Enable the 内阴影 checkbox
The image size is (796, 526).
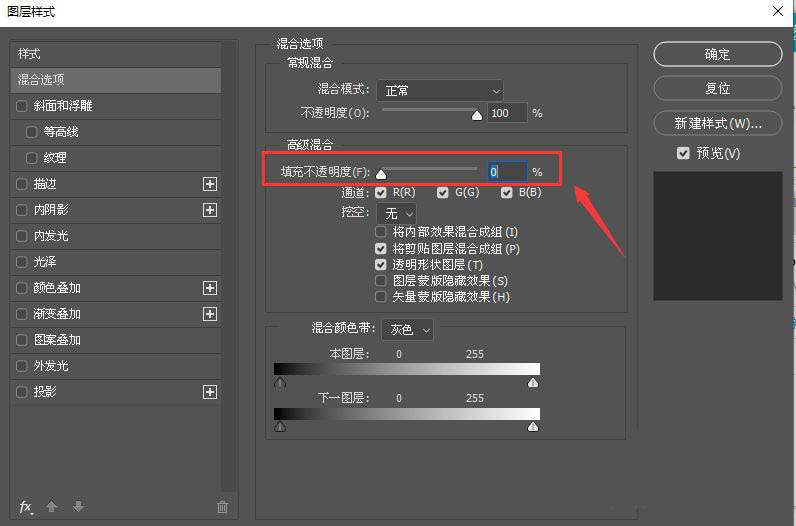point(22,210)
